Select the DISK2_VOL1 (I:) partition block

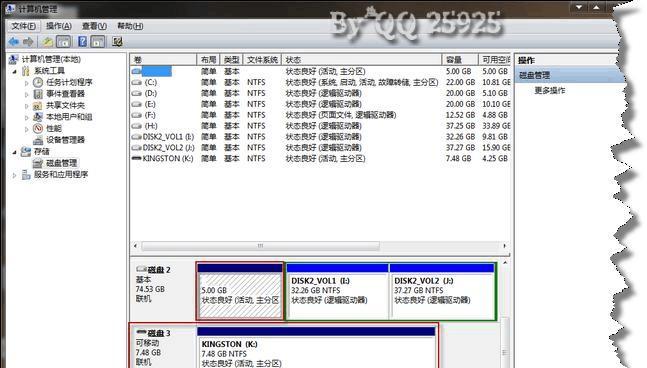[x=337, y=291]
